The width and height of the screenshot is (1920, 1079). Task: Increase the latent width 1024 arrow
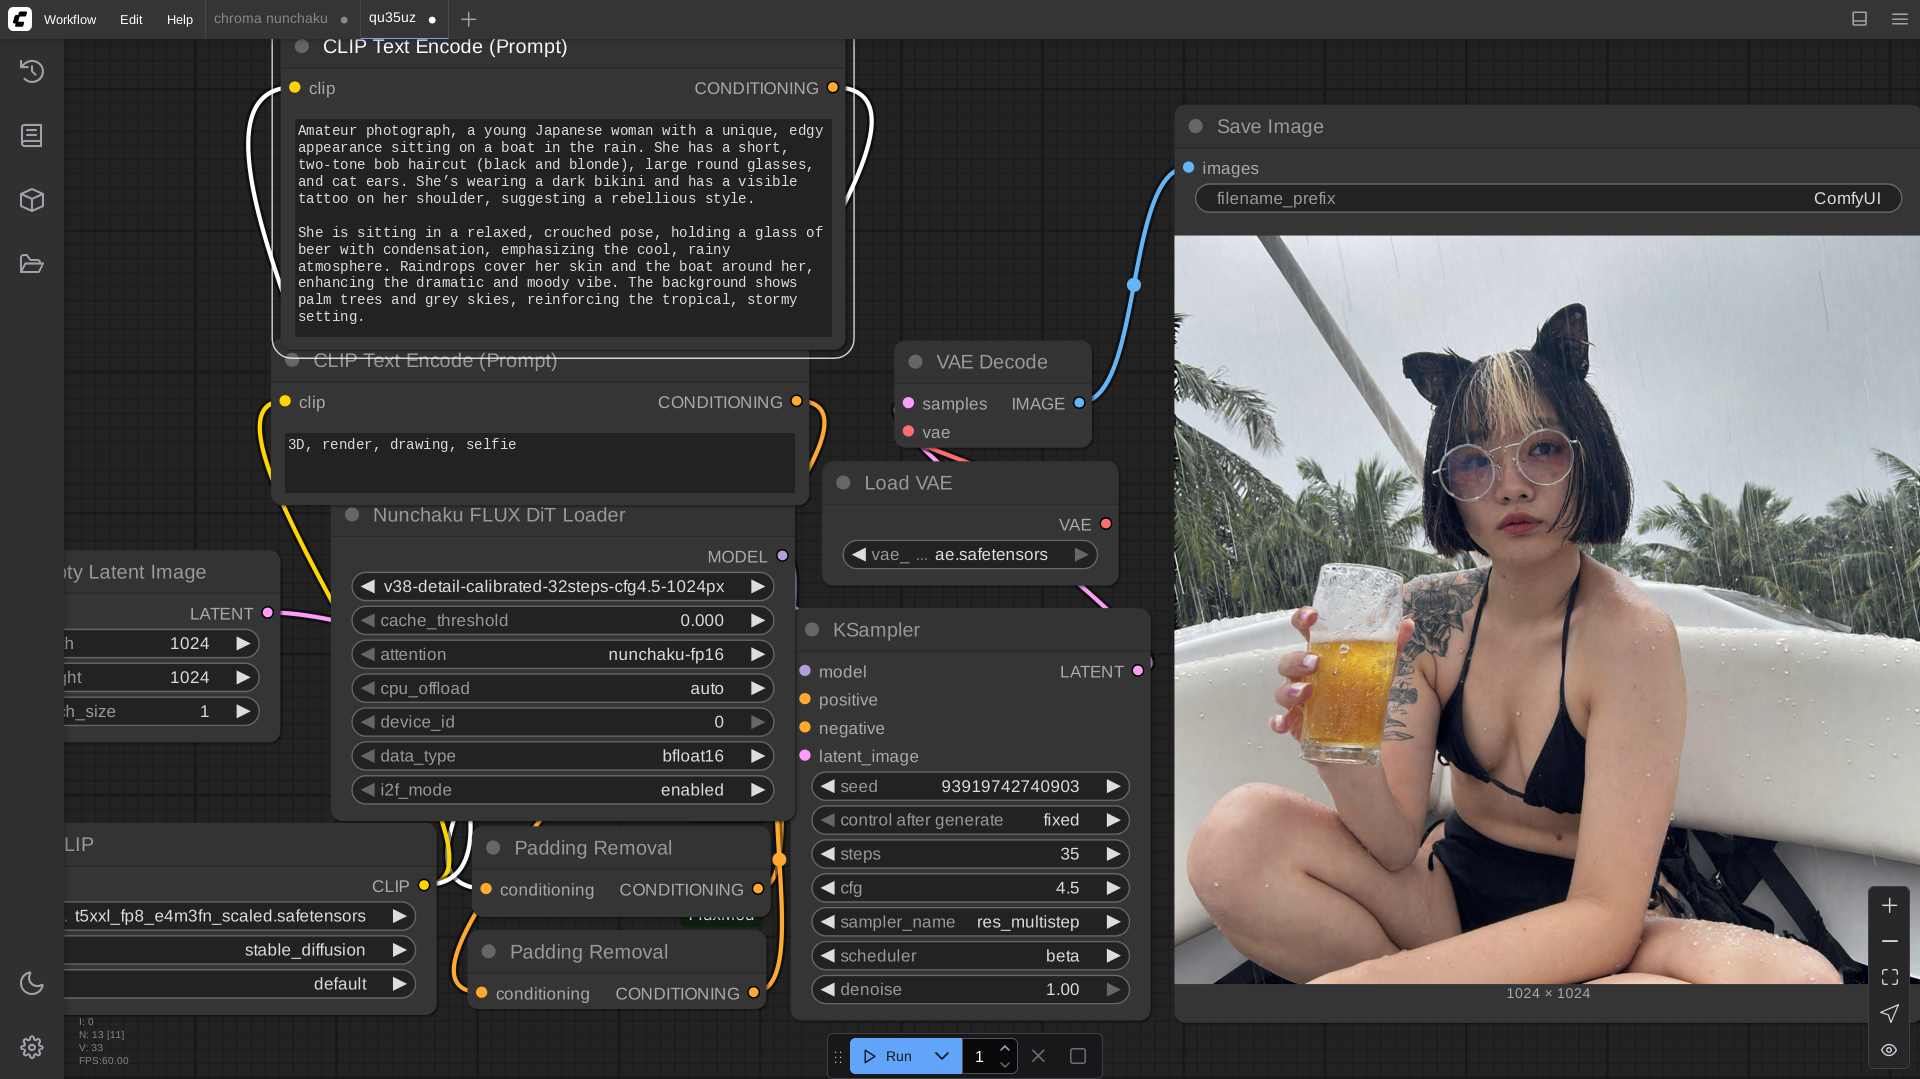coord(243,643)
